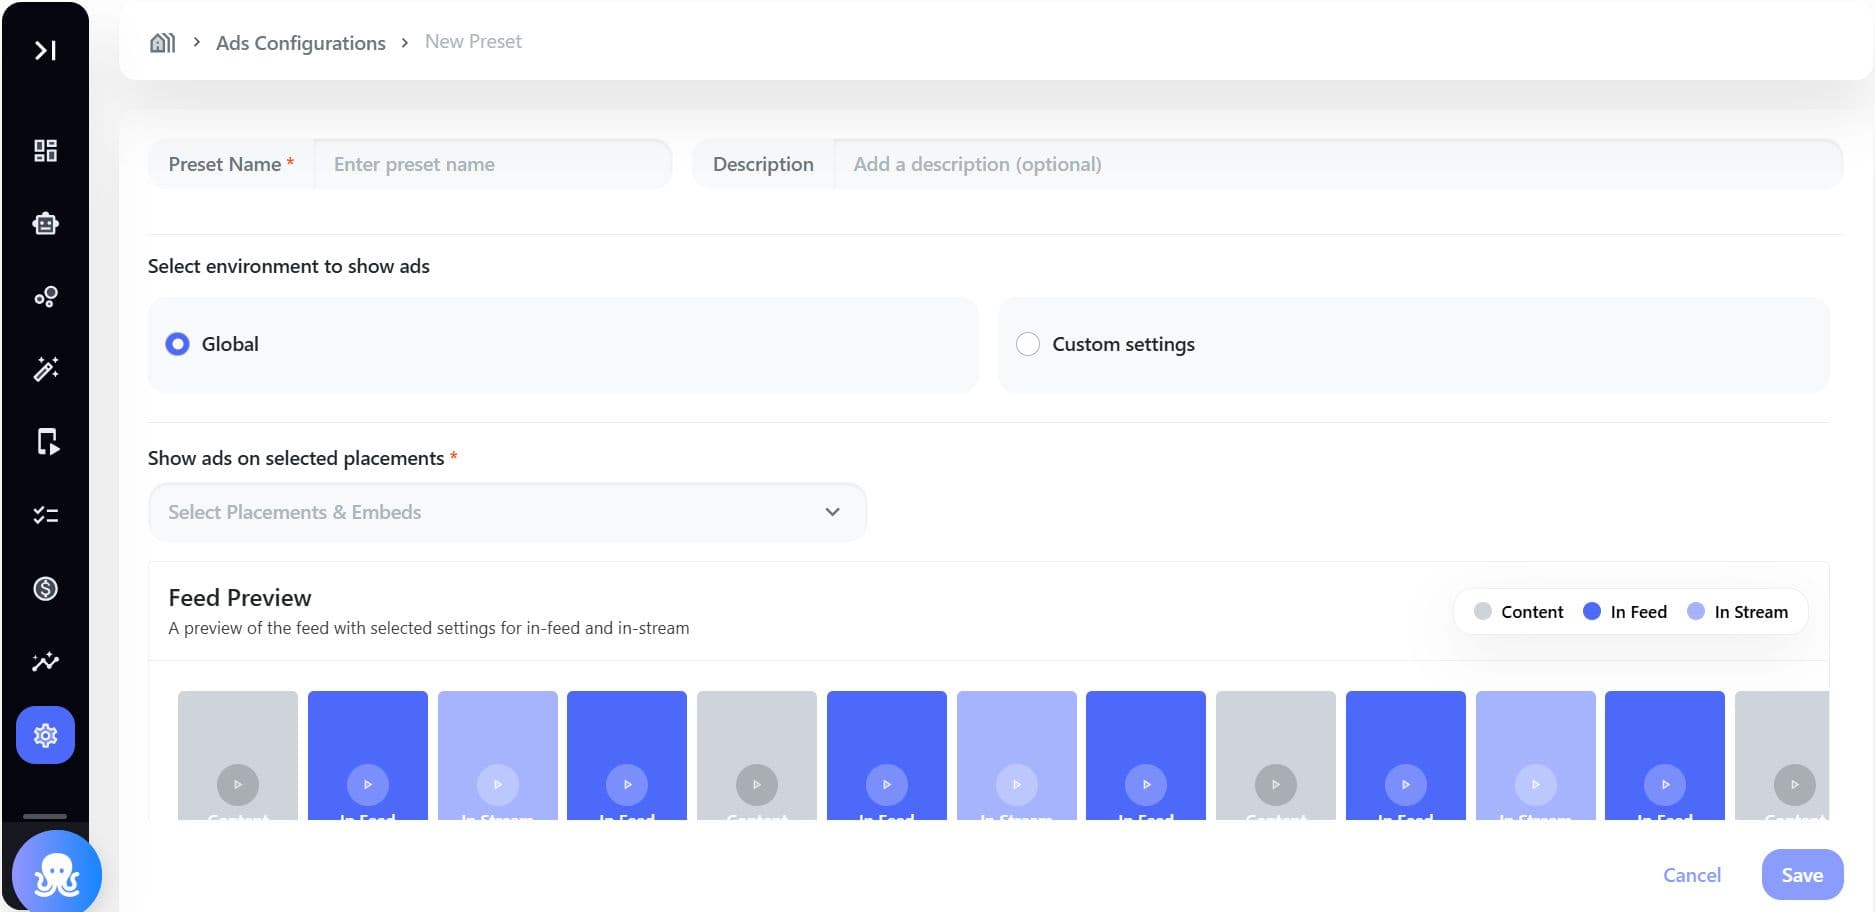This screenshot has width=1875, height=912.
Task: Play the first light-blue In Stream preview card
Action: 497,784
